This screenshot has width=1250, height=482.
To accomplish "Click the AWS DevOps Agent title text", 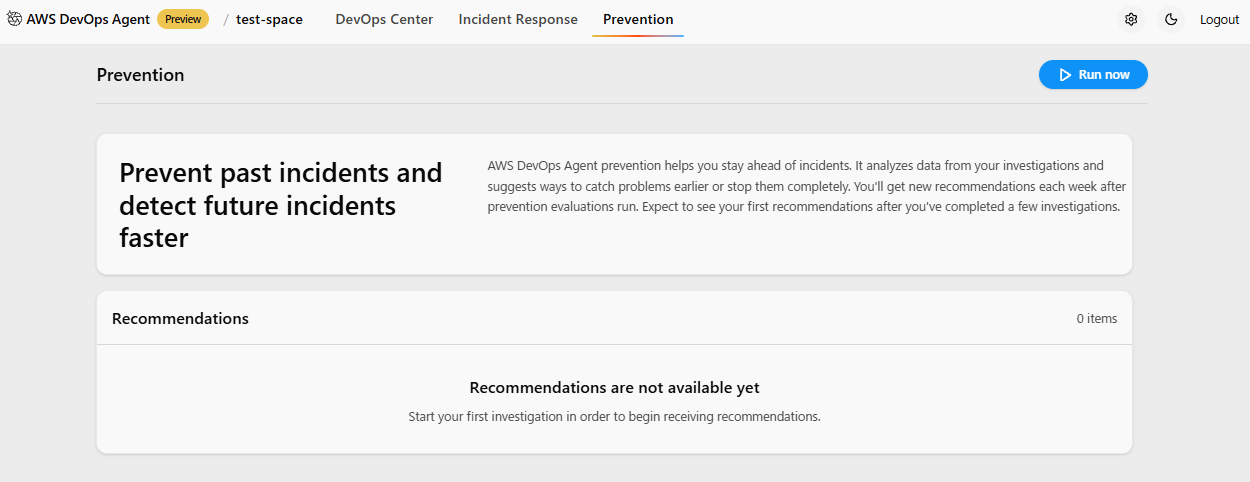I will pos(88,19).
